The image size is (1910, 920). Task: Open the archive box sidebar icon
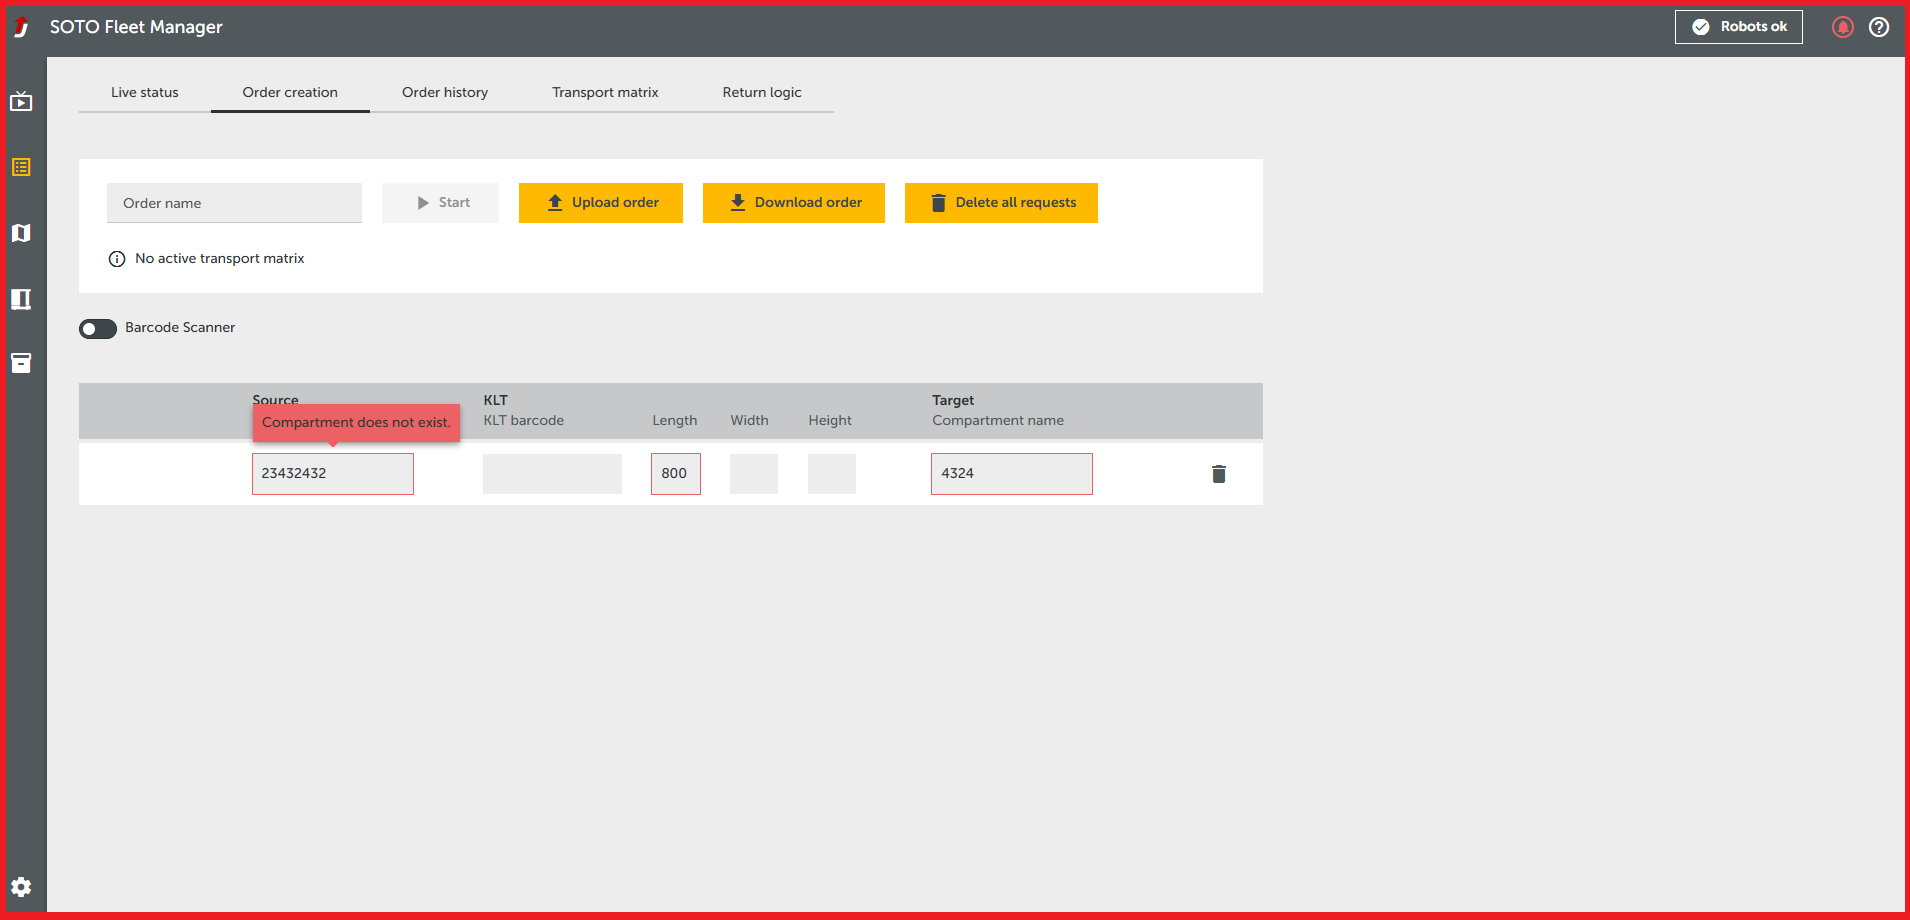[21, 363]
